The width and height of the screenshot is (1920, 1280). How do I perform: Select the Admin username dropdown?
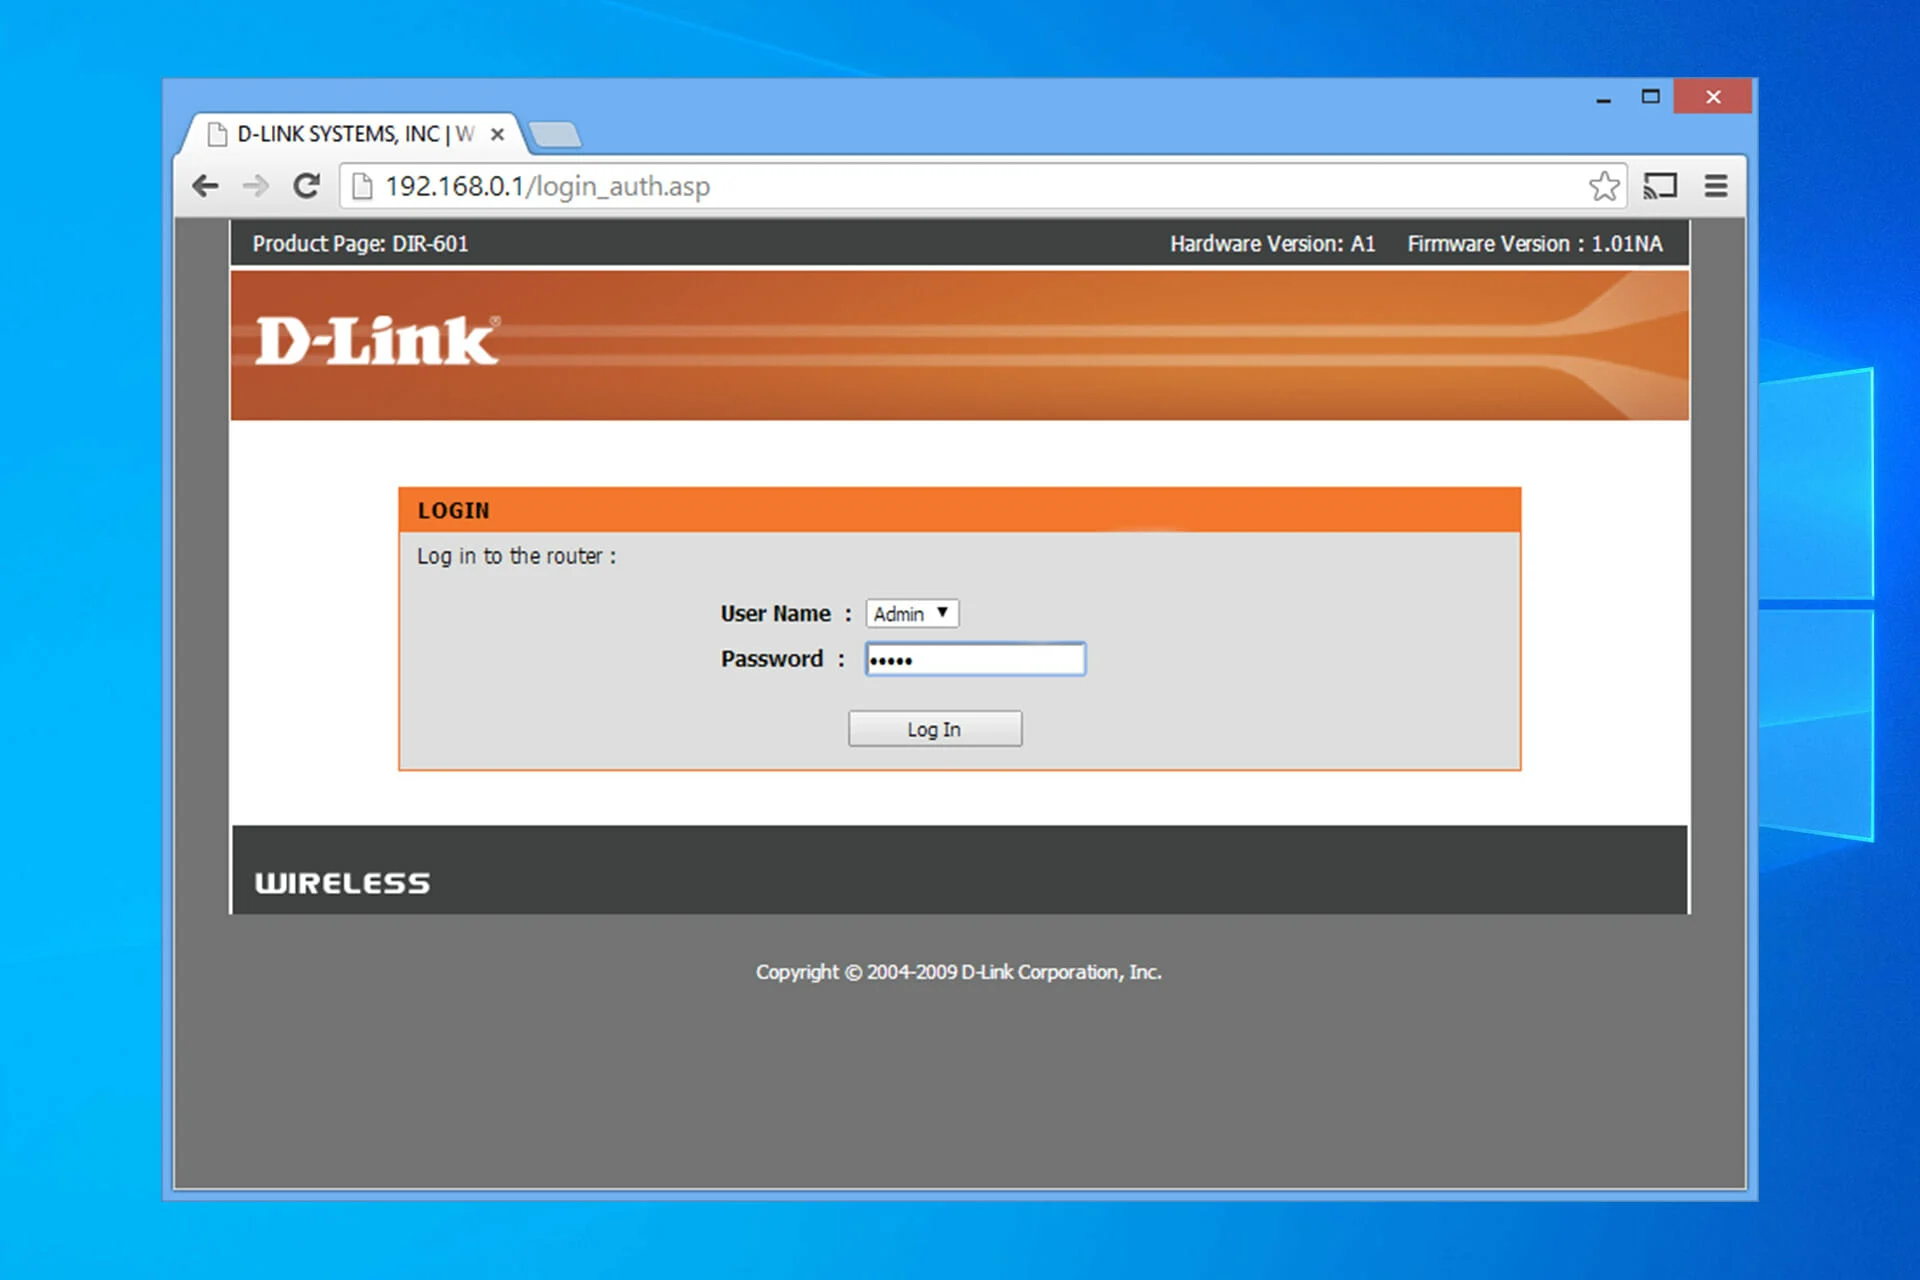[x=909, y=613]
